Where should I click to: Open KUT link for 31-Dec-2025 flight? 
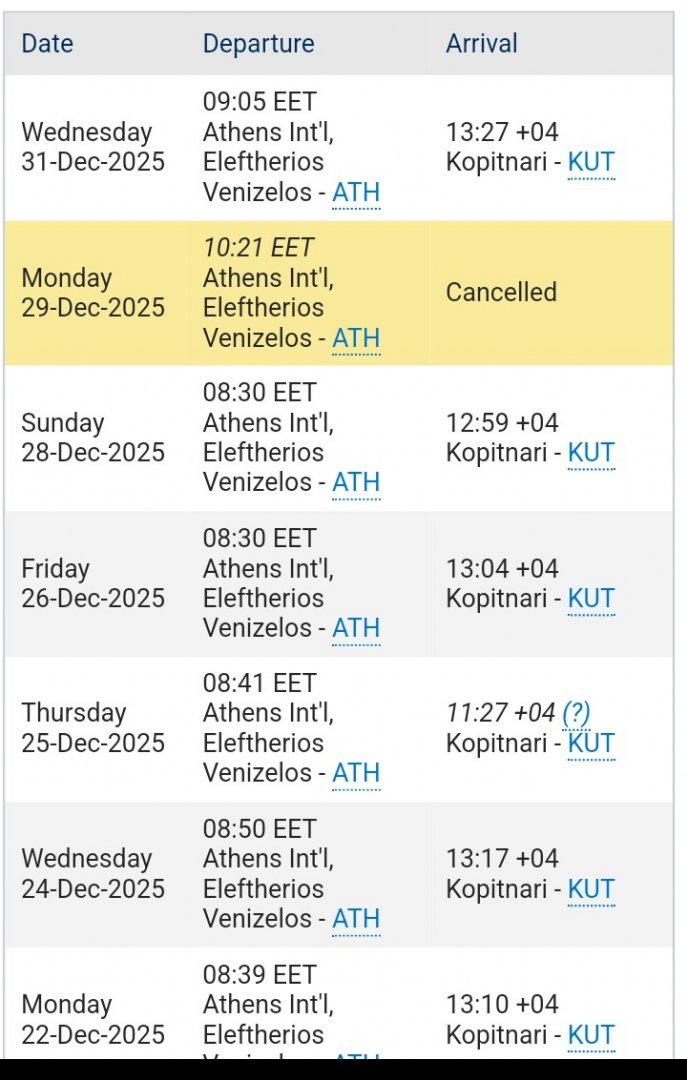point(591,162)
